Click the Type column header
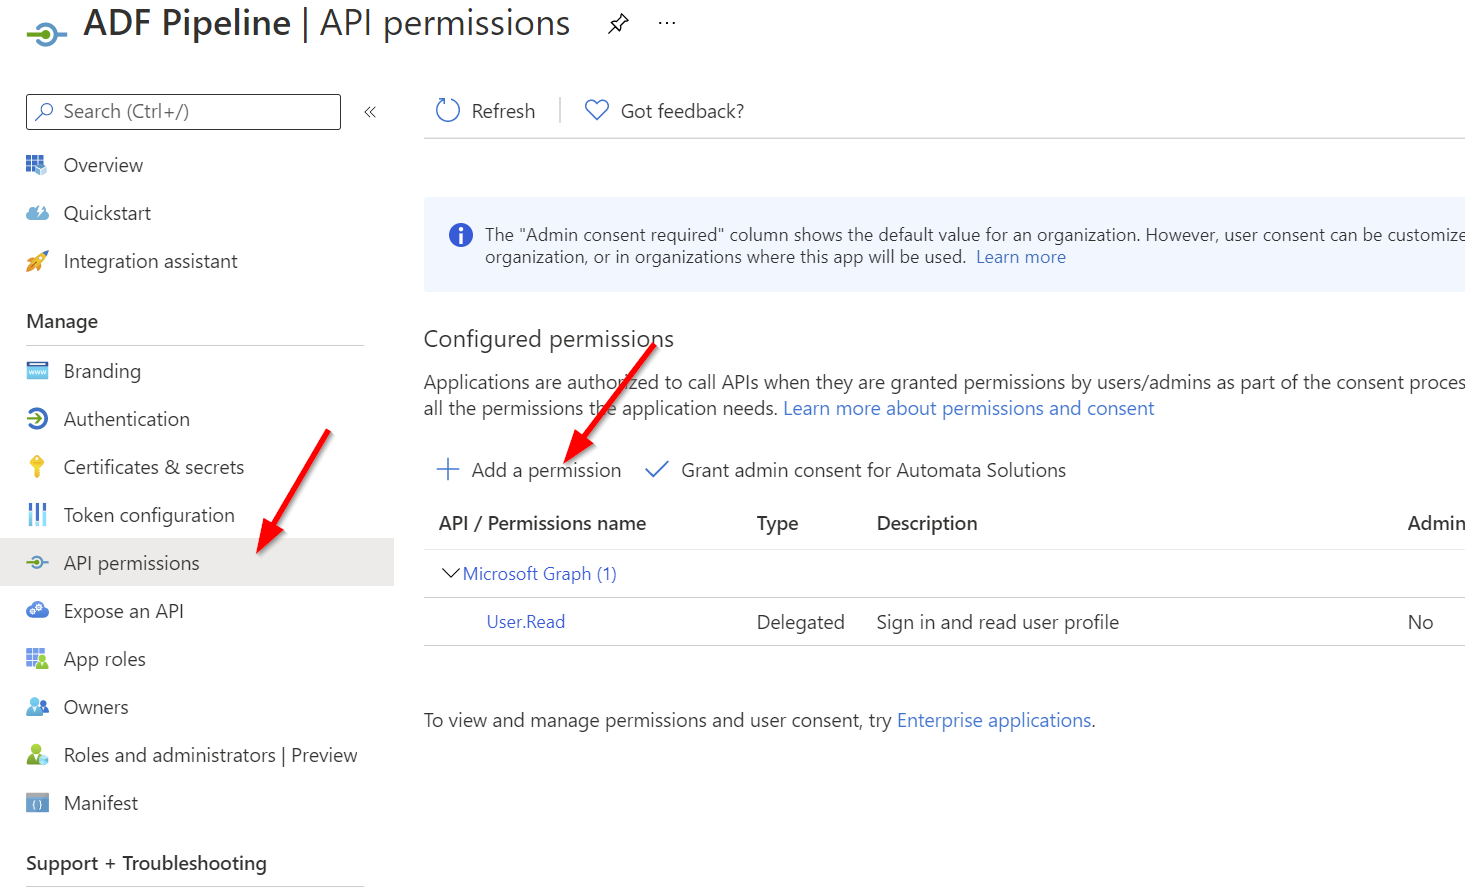1465x889 pixels. (x=777, y=523)
